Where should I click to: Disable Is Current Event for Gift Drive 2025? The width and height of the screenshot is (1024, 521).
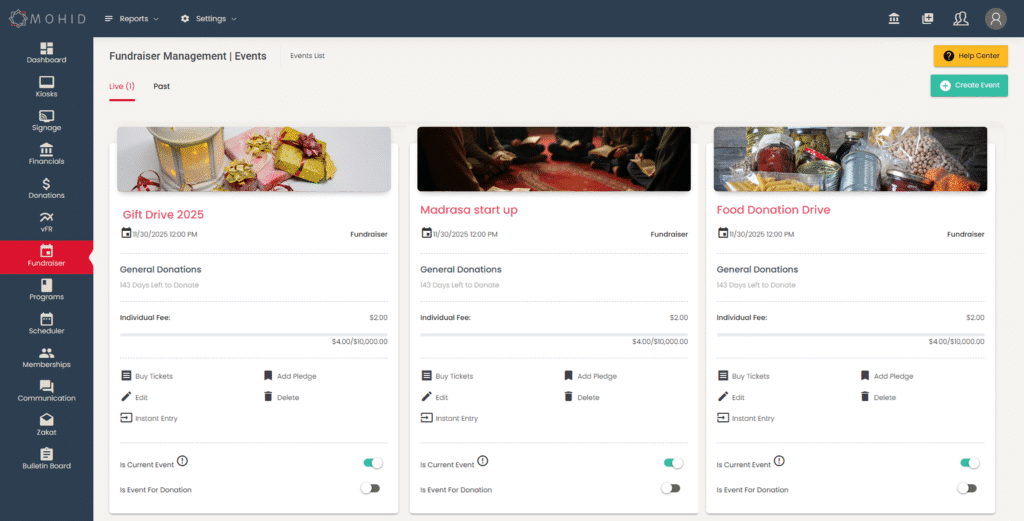coord(372,463)
